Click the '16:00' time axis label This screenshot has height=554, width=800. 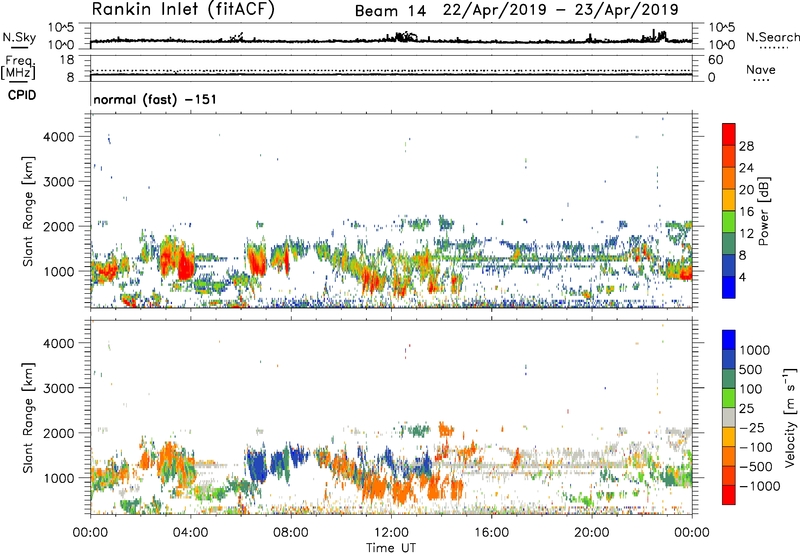click(491, 533)
